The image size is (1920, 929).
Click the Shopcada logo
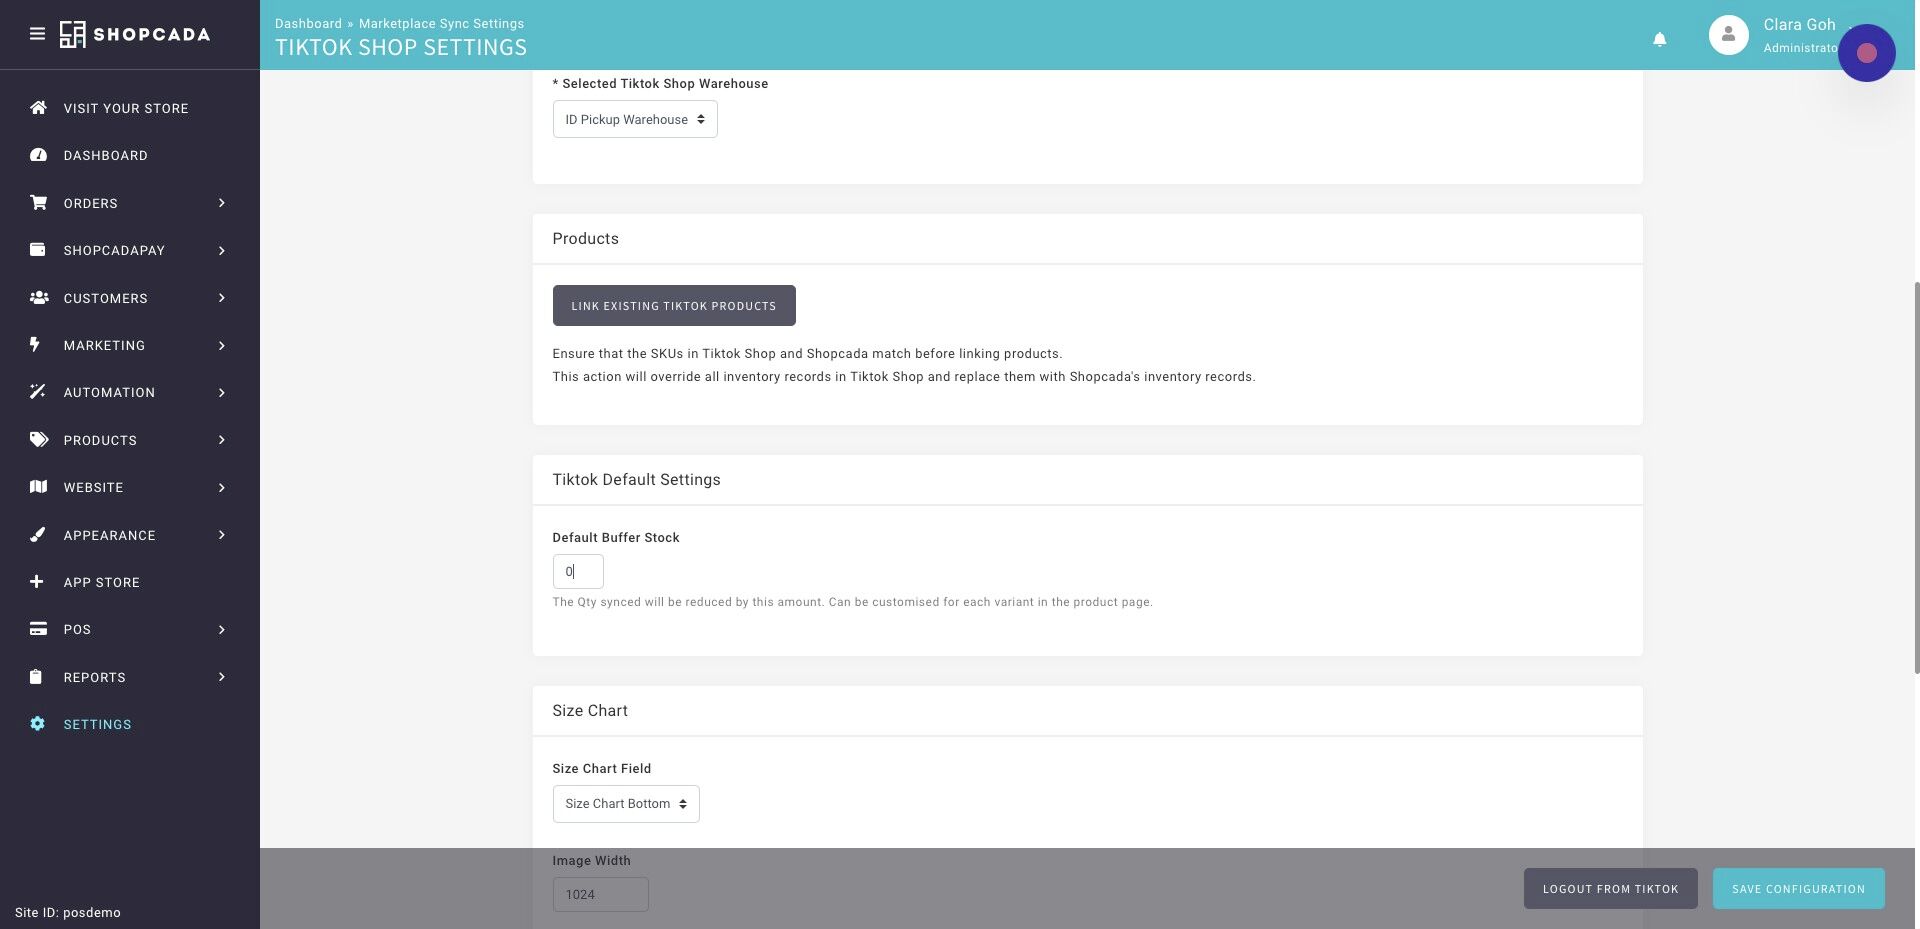coord(135,34)
